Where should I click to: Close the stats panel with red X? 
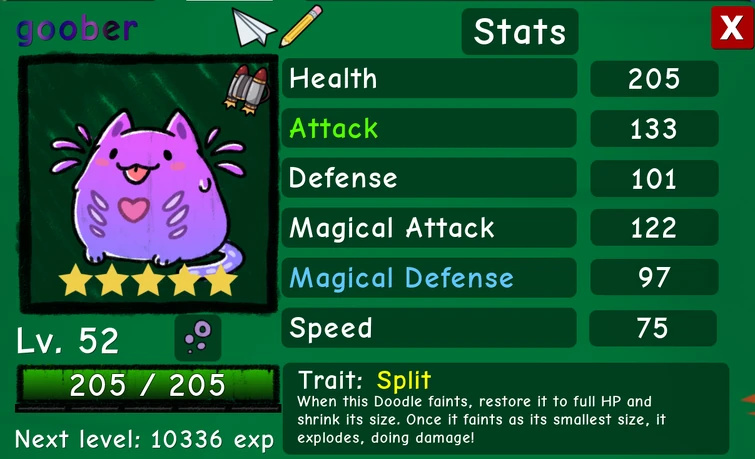point(732,28)
